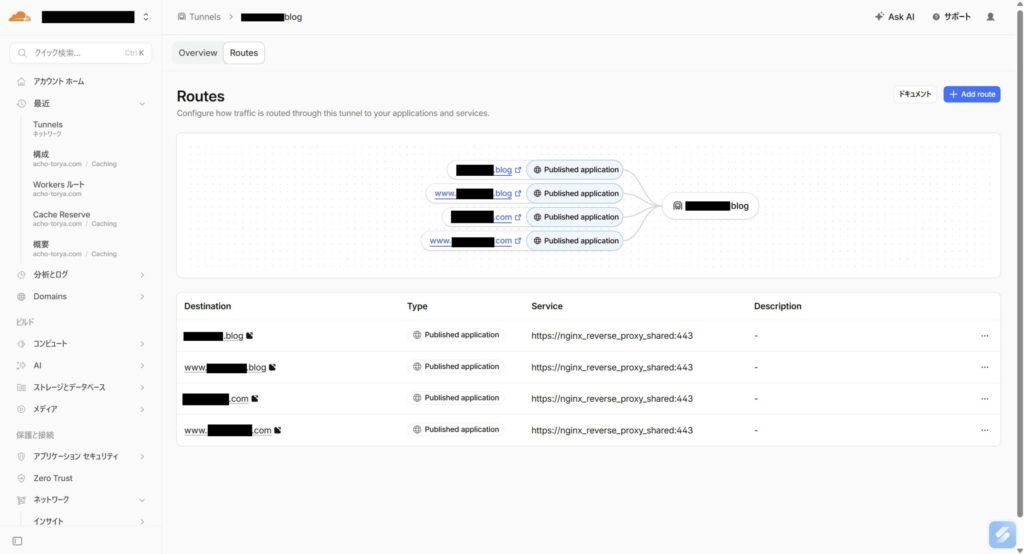The image size is (1024, 554).
Task: Click the アプリケーション セキュリティ shield icon
Action: (21, 457)
